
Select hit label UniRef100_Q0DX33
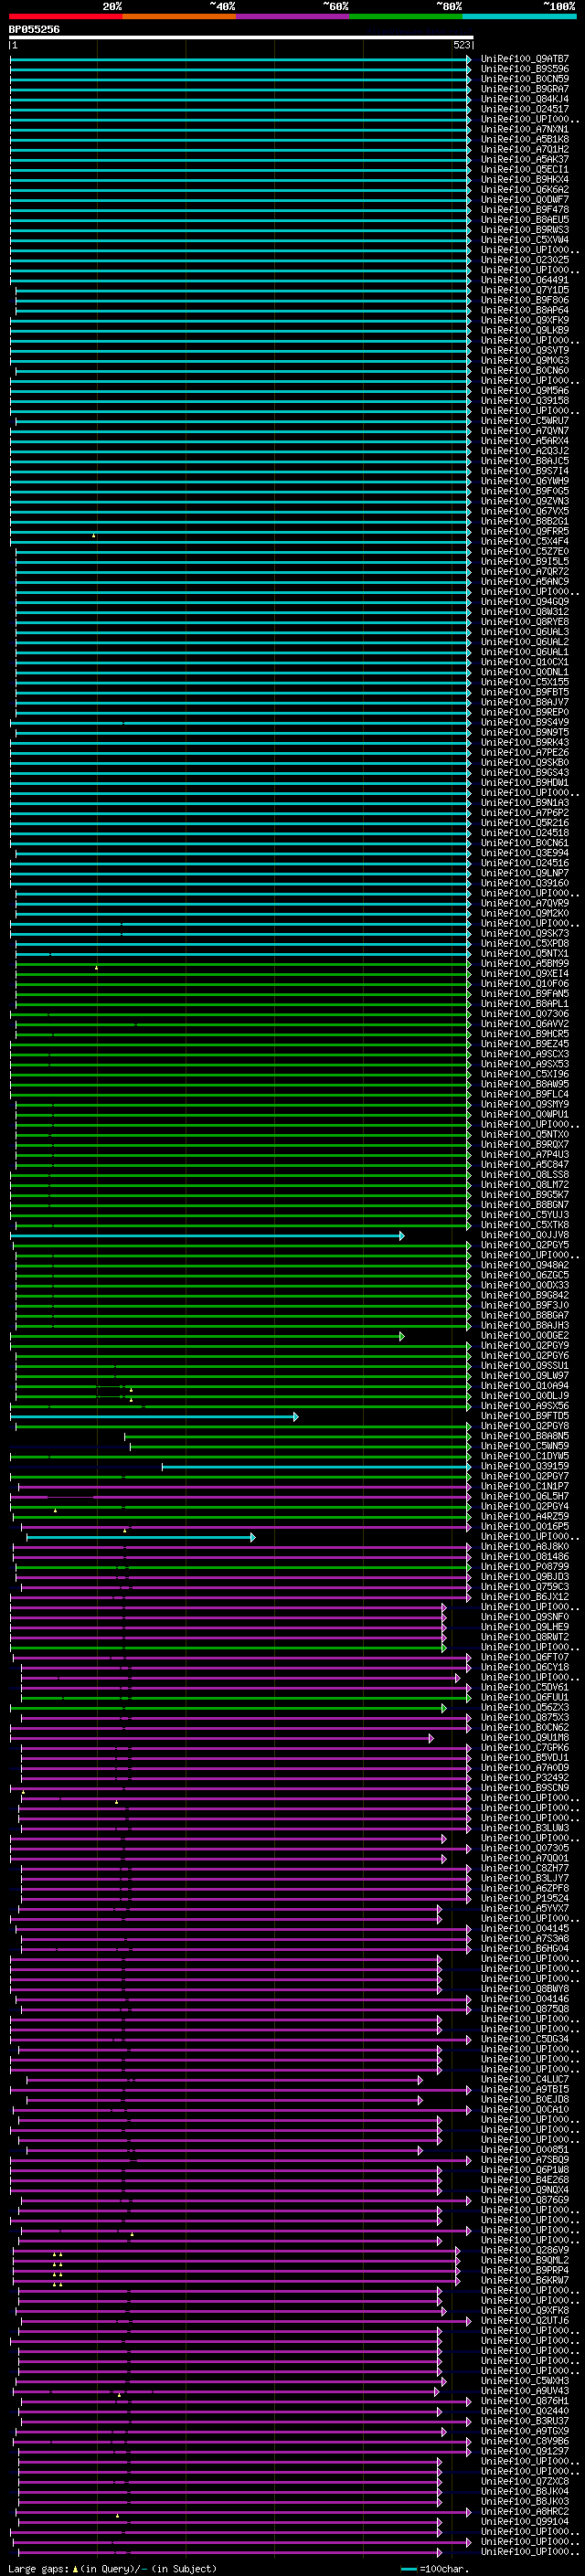pyautogui.click(x=525, y=1285)
